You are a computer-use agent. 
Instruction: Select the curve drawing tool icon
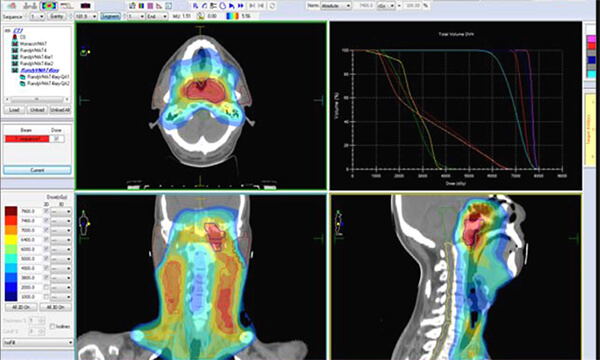coord(205,5)
